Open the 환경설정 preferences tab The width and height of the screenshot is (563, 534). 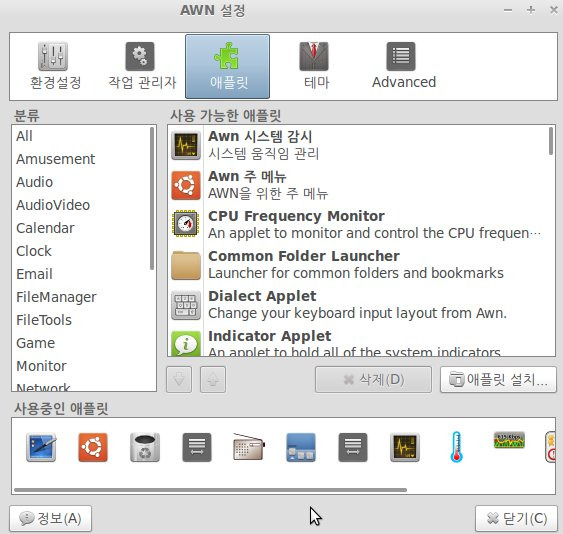coord(55,66)
